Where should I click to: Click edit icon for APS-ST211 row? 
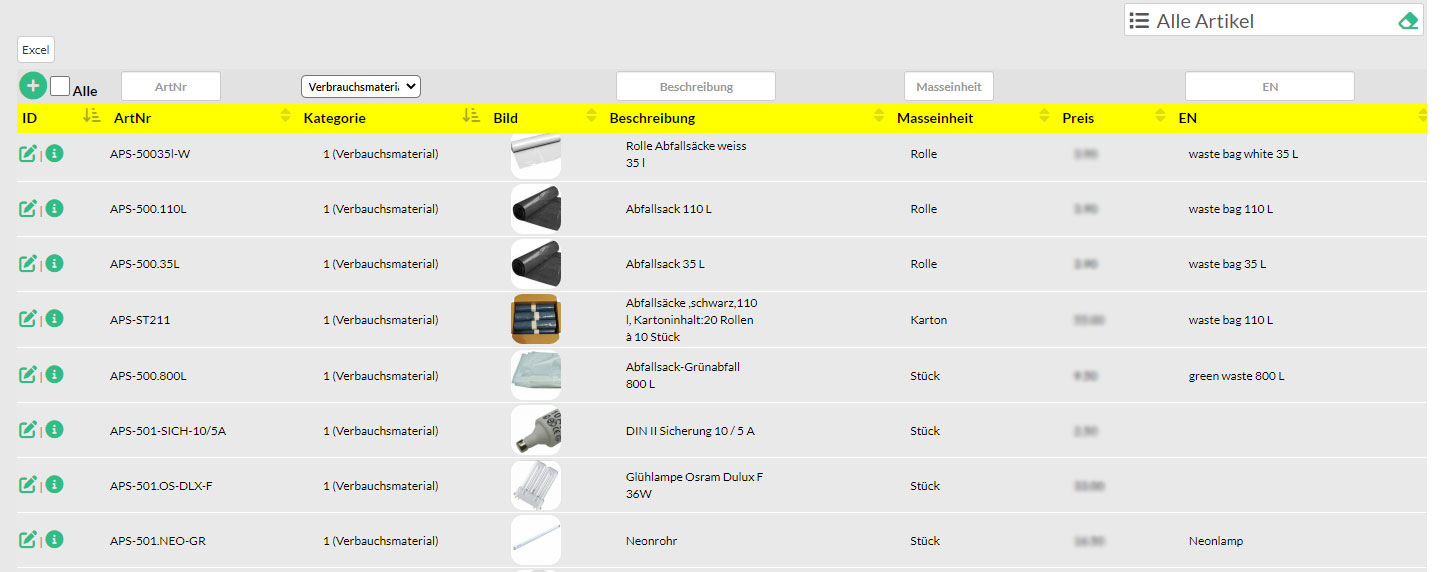28,319
